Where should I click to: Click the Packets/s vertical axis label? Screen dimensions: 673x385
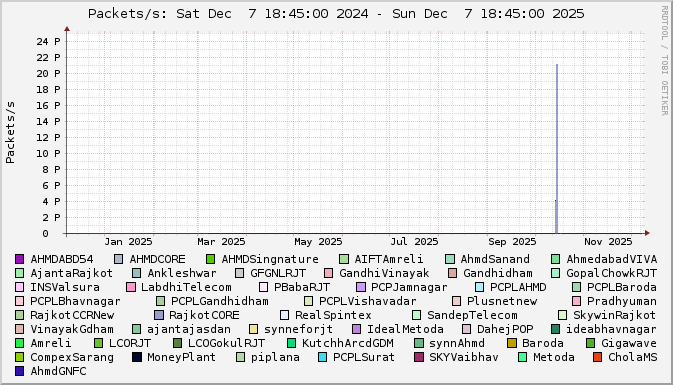[x=10, y=132]
